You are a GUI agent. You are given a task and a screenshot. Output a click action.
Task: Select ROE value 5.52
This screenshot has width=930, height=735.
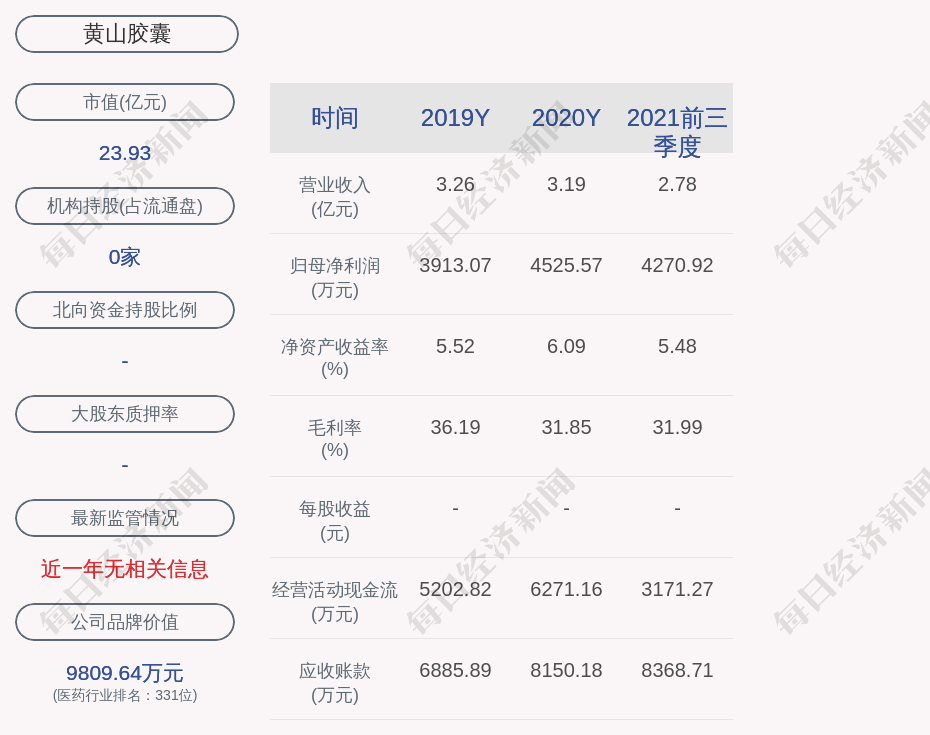[456, 346]
